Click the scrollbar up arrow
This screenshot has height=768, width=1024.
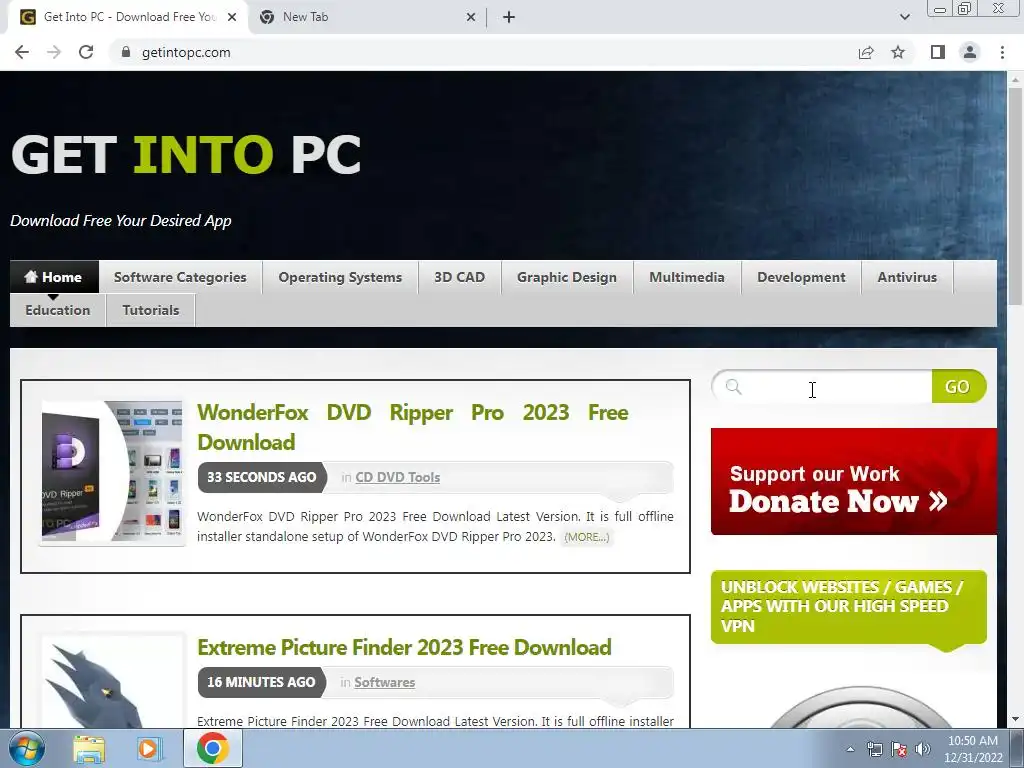click(1016, 79)
